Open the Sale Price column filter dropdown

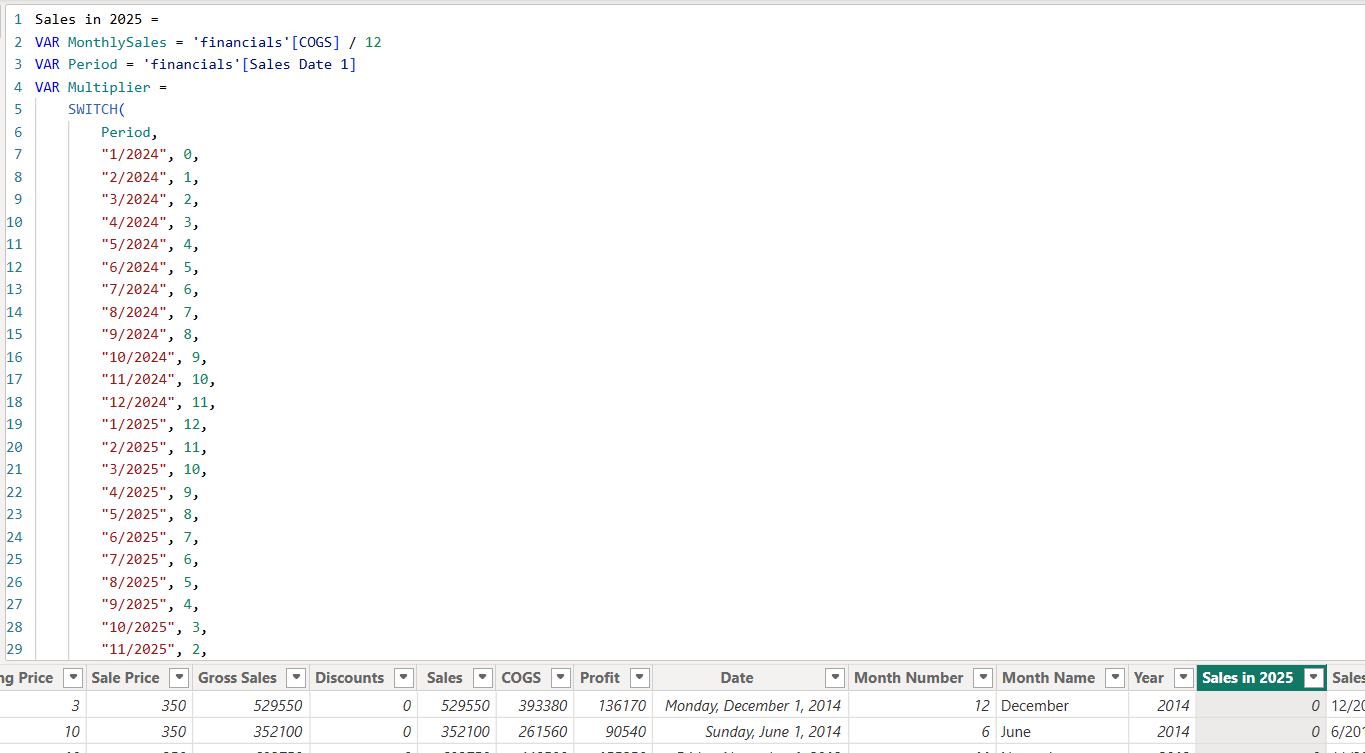pyautogui.click(x=179, y=678)
